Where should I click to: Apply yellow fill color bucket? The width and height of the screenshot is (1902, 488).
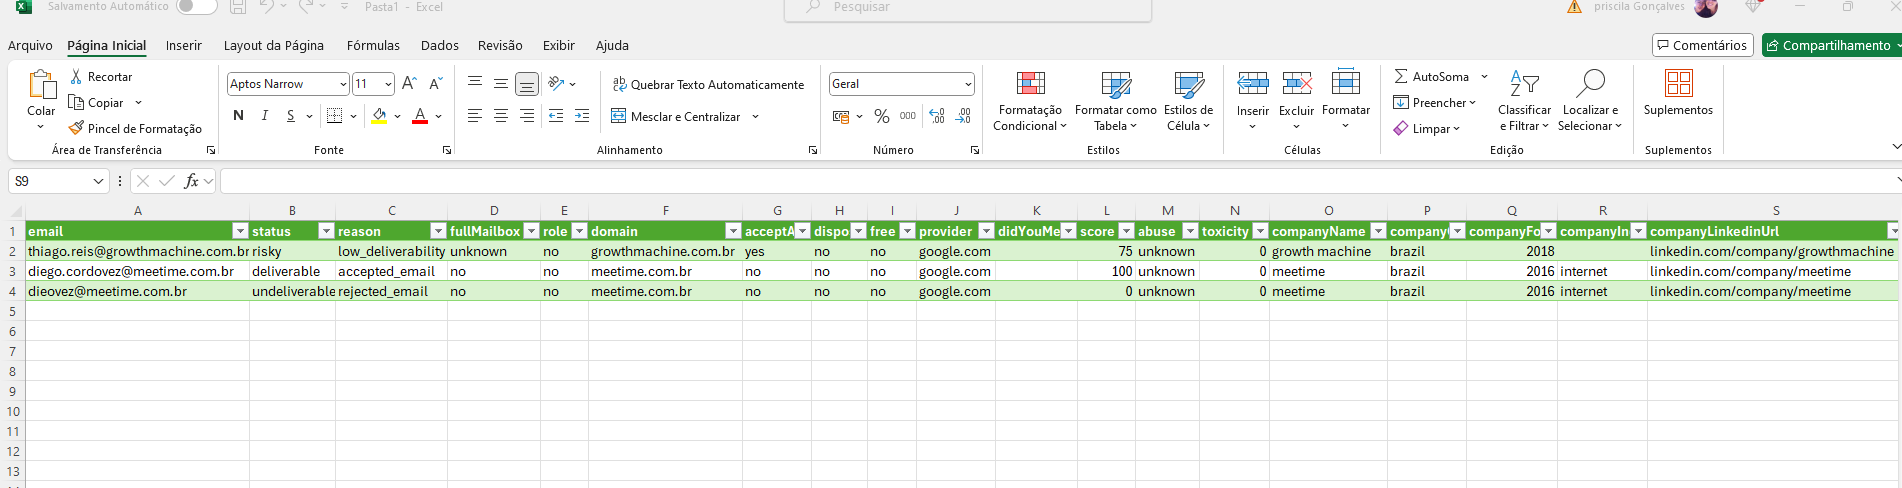(x=380, y=116)
